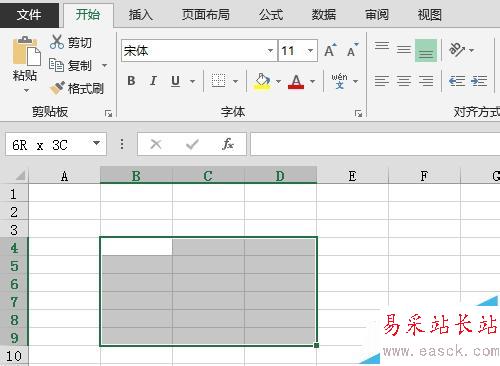The width and height of the screenshot is (500, 366).
Task: Open the 文件 File tab
Action: [x=29, y=14]
